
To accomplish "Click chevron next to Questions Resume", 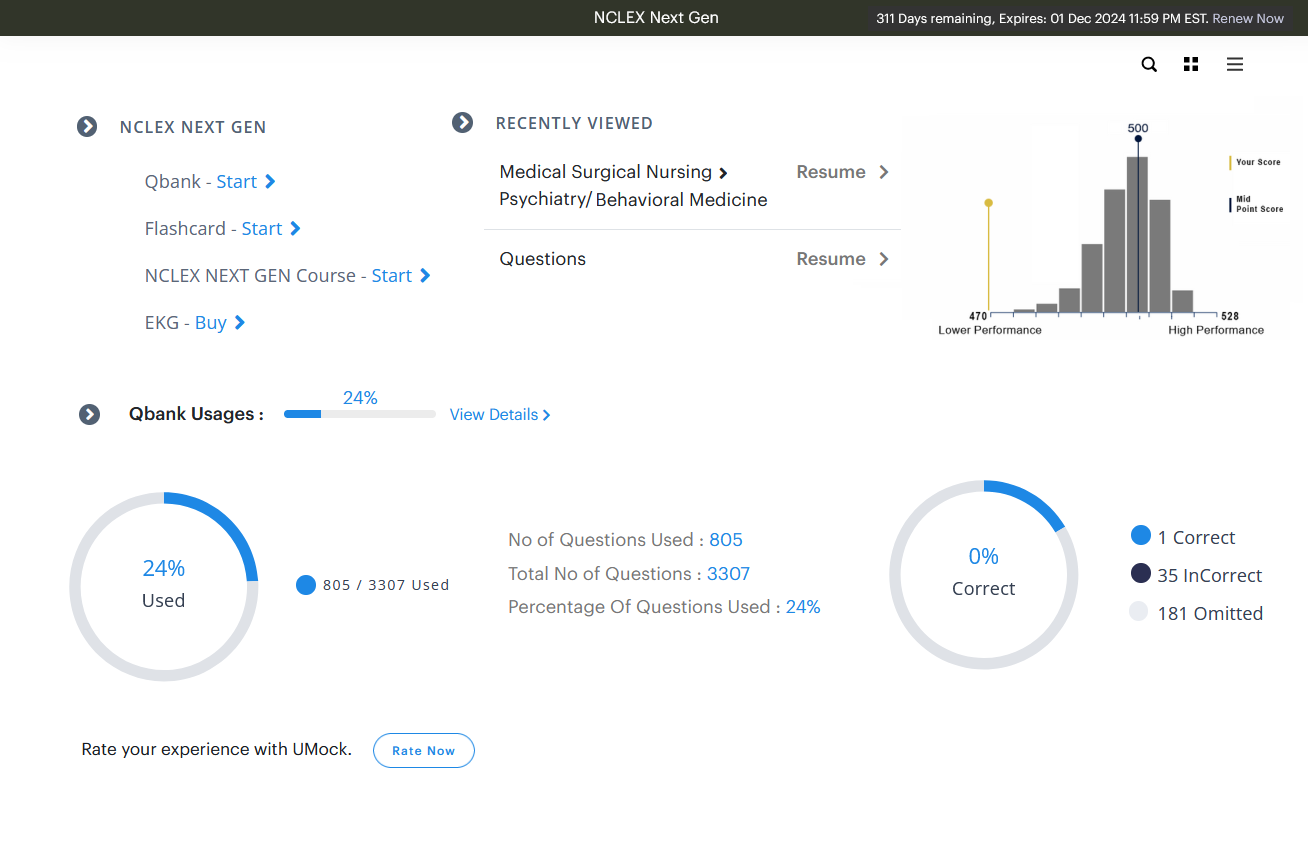I will pyautogui.click(x=883, y=259).
